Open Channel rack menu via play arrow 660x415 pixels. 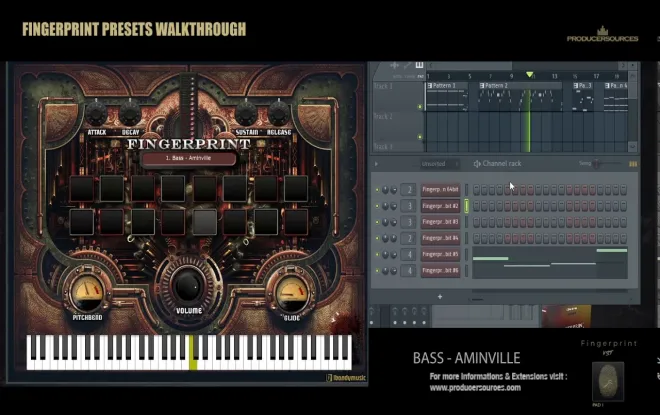[x=376, y=164]
